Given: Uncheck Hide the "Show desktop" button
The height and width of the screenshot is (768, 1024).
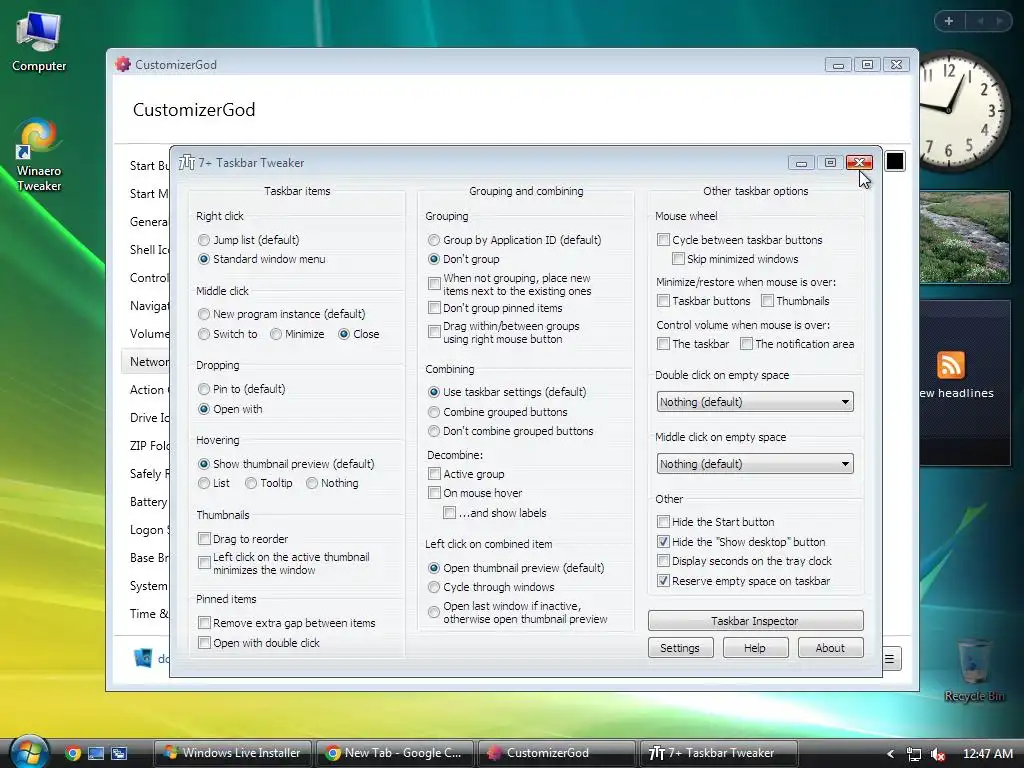Looking at the screenshot, I should (x=741, y=542).
